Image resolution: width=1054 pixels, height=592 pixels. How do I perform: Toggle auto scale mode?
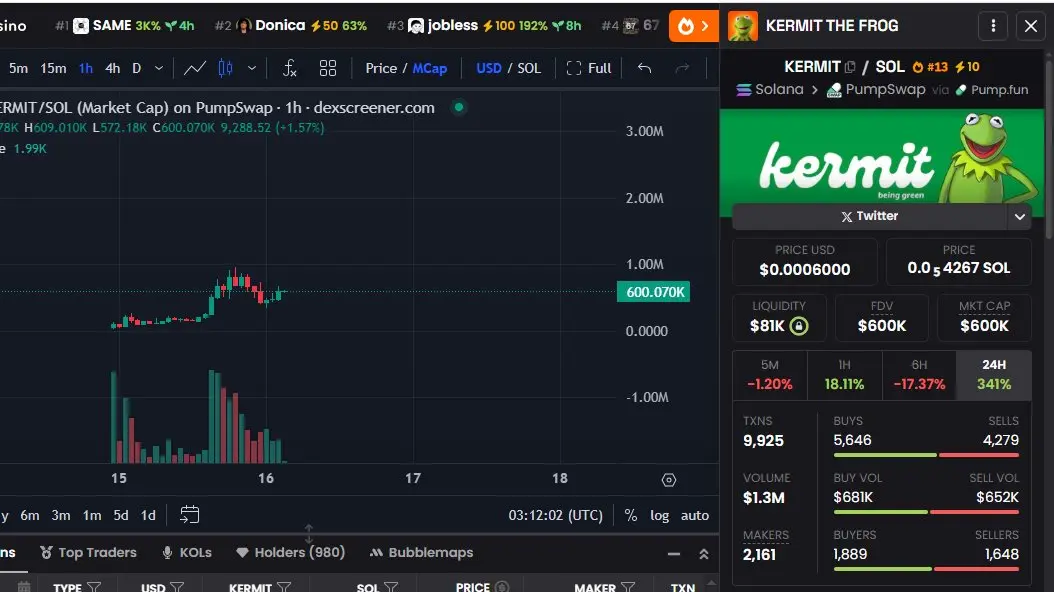pyautogui.click(x=694, y=515)
